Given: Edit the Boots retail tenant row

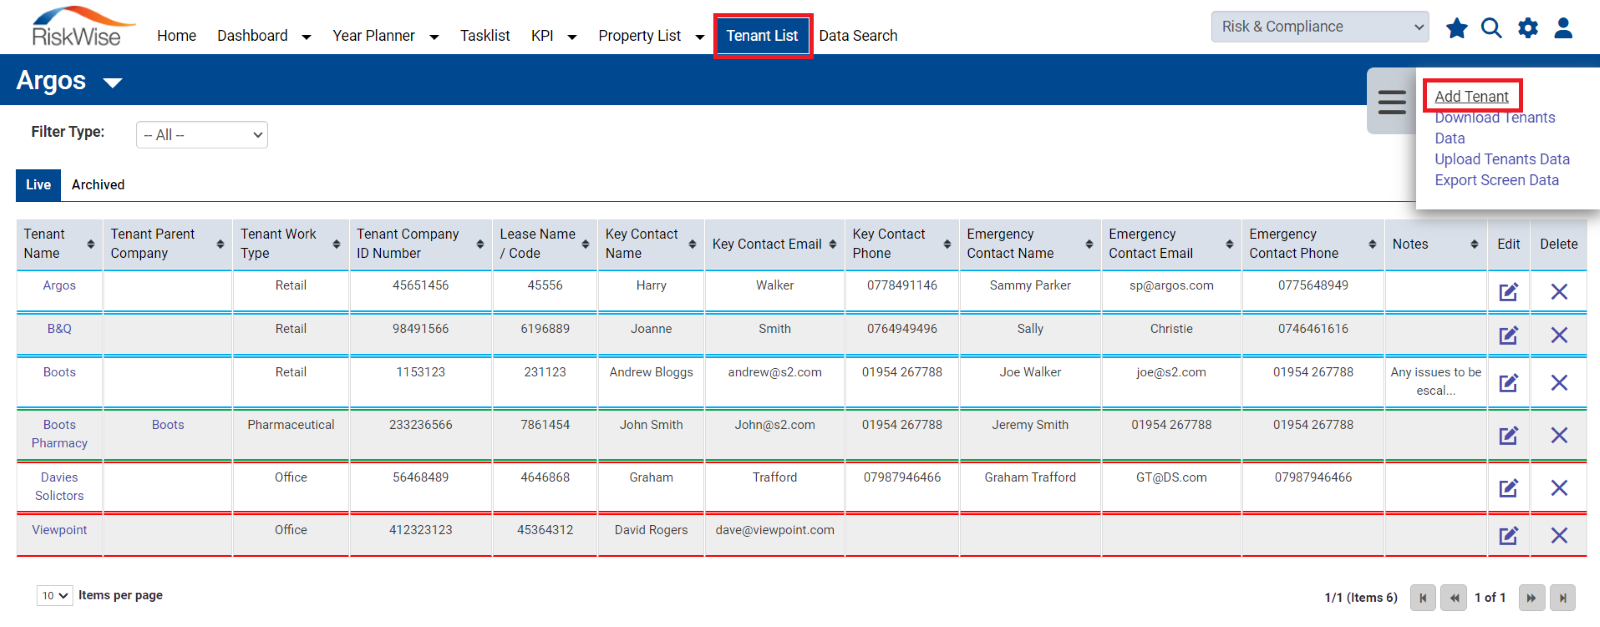Looking at the screenshot, I should coord(1508,383).
